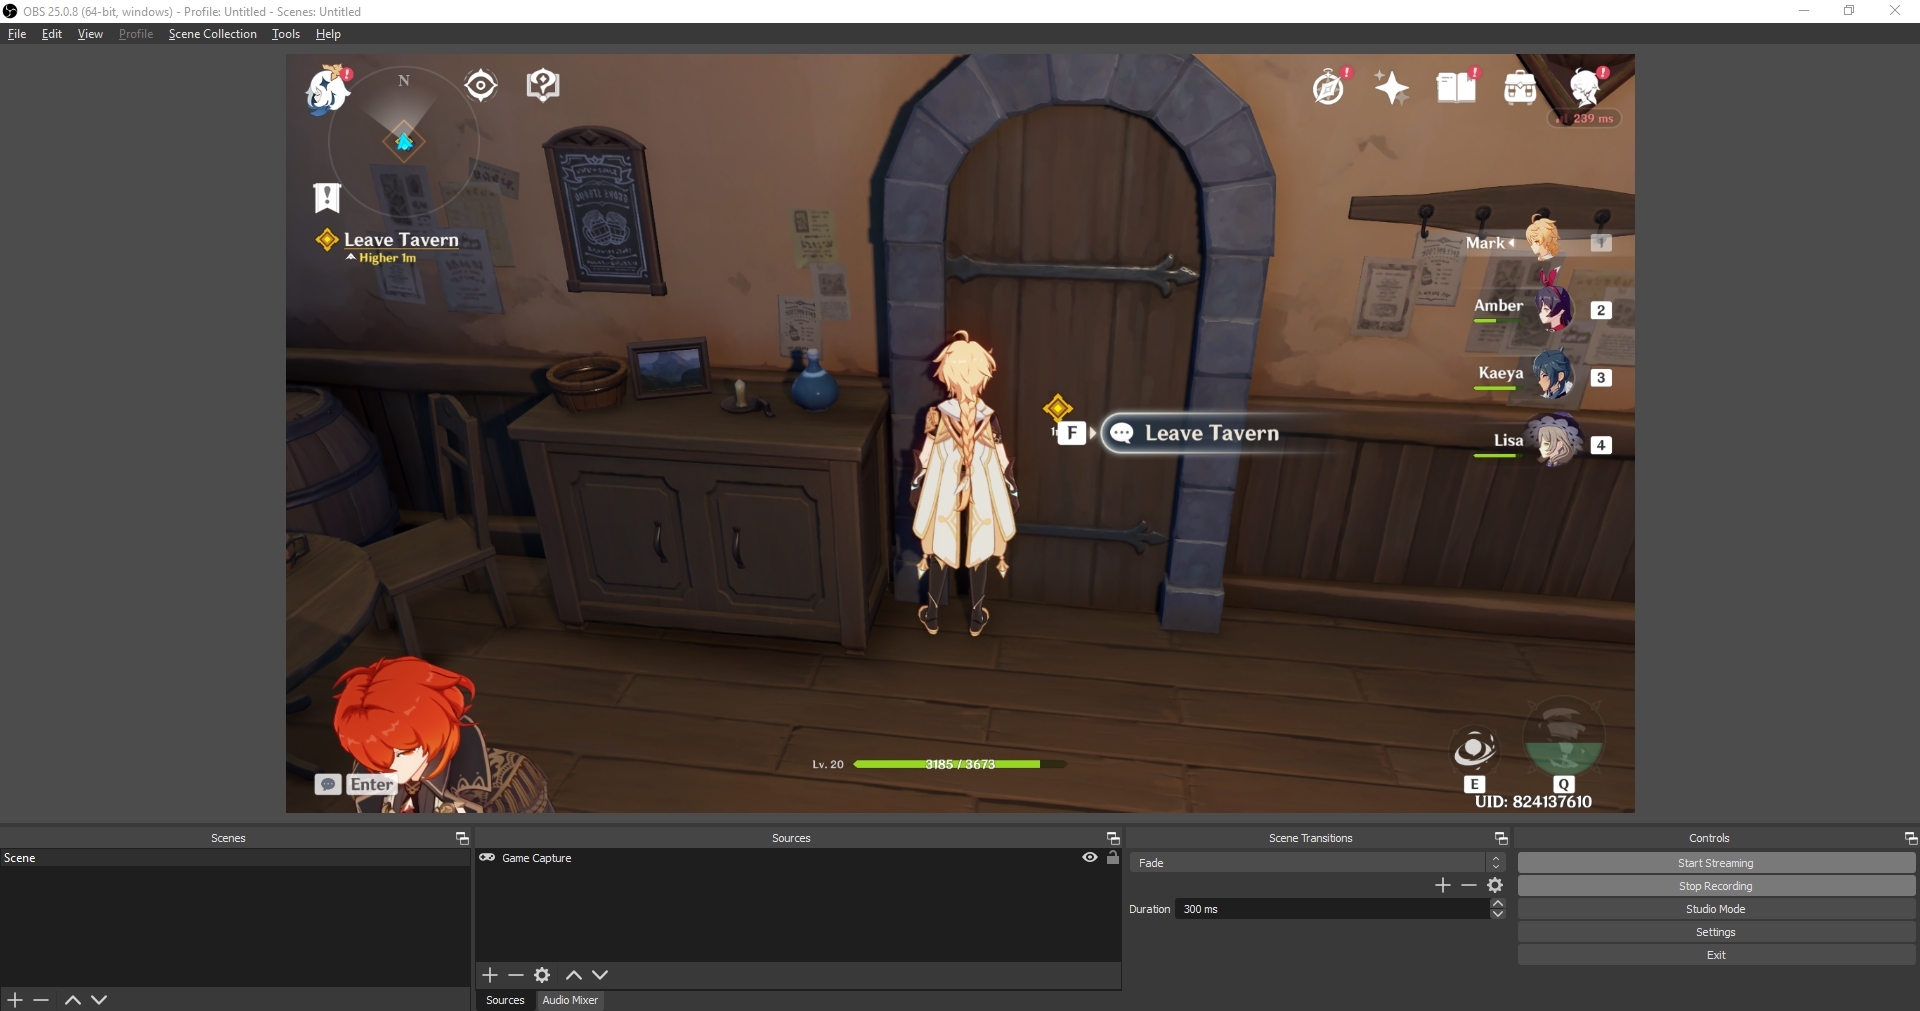Click the Exit button in Controls
Image resolution: width=1920 pixels, height=1011 pixels.
coord(1716,955)
